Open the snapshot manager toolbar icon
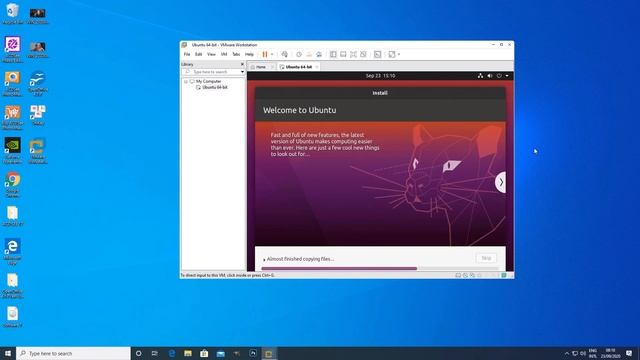This screenshot has height=360, width=640. tap(319, 54)
